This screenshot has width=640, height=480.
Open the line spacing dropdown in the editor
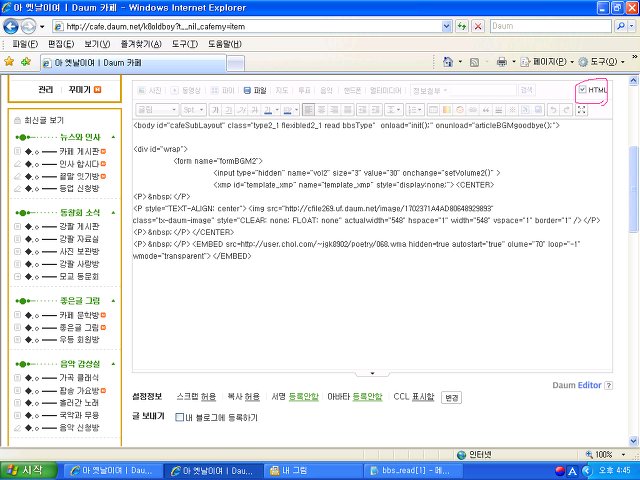click(394, 110)
